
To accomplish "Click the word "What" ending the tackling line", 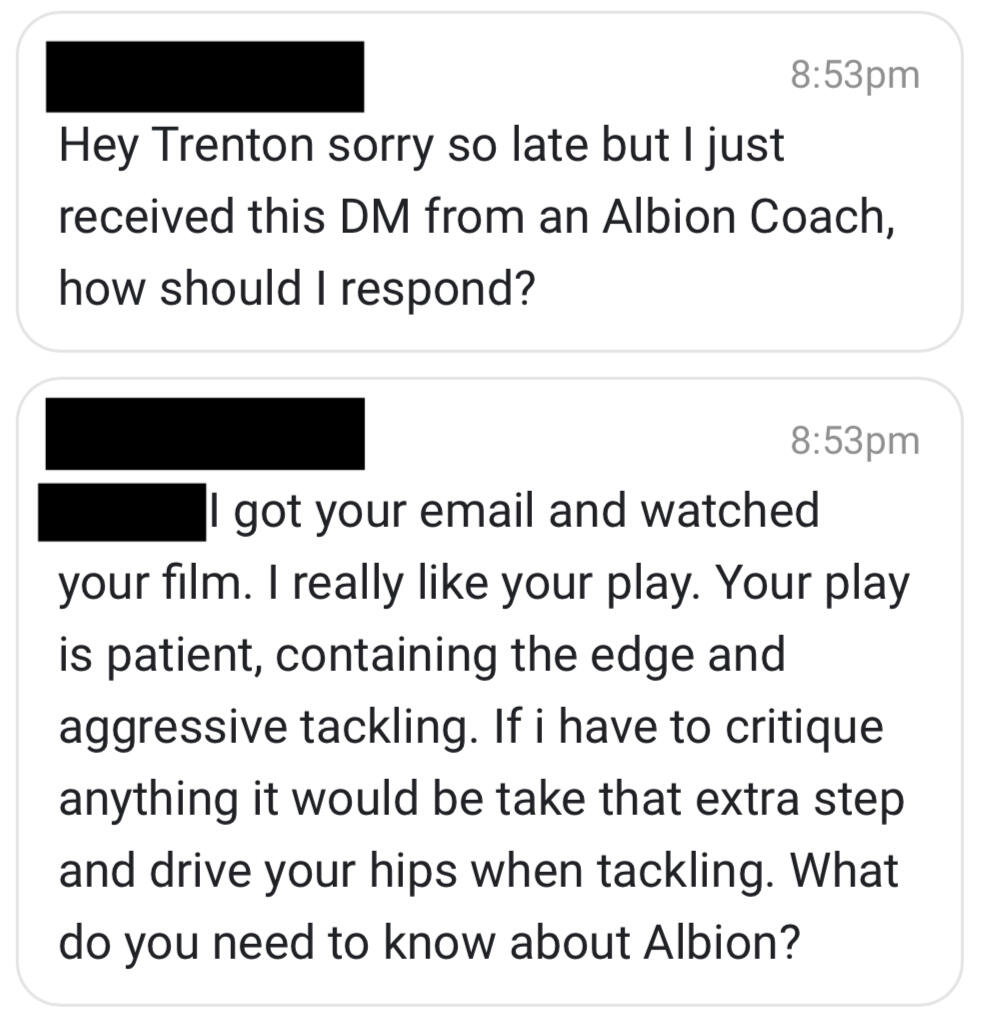I will click(845, 870).
